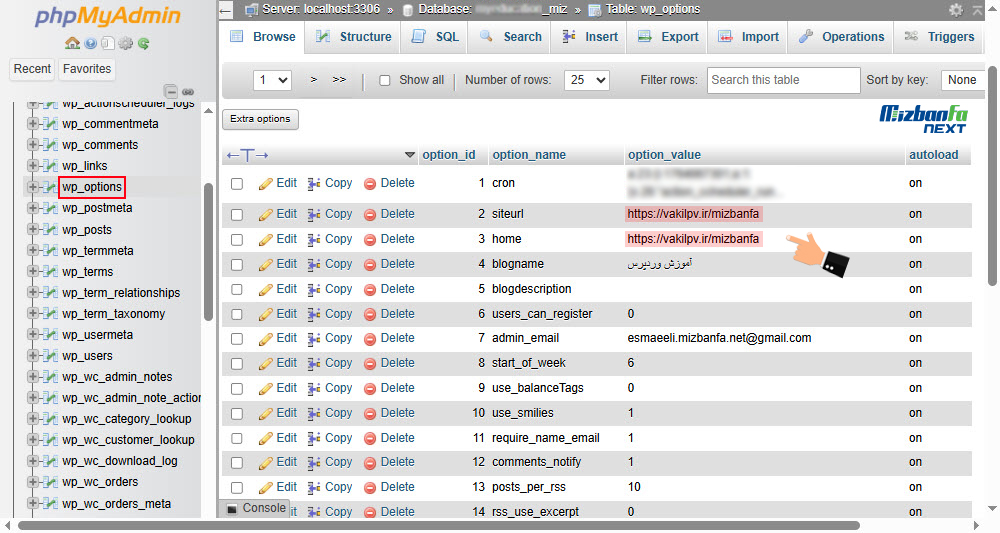This screenshot has width=1000, height=533.
Task: Click wp_posts table icon in tree
Action: 51,230
